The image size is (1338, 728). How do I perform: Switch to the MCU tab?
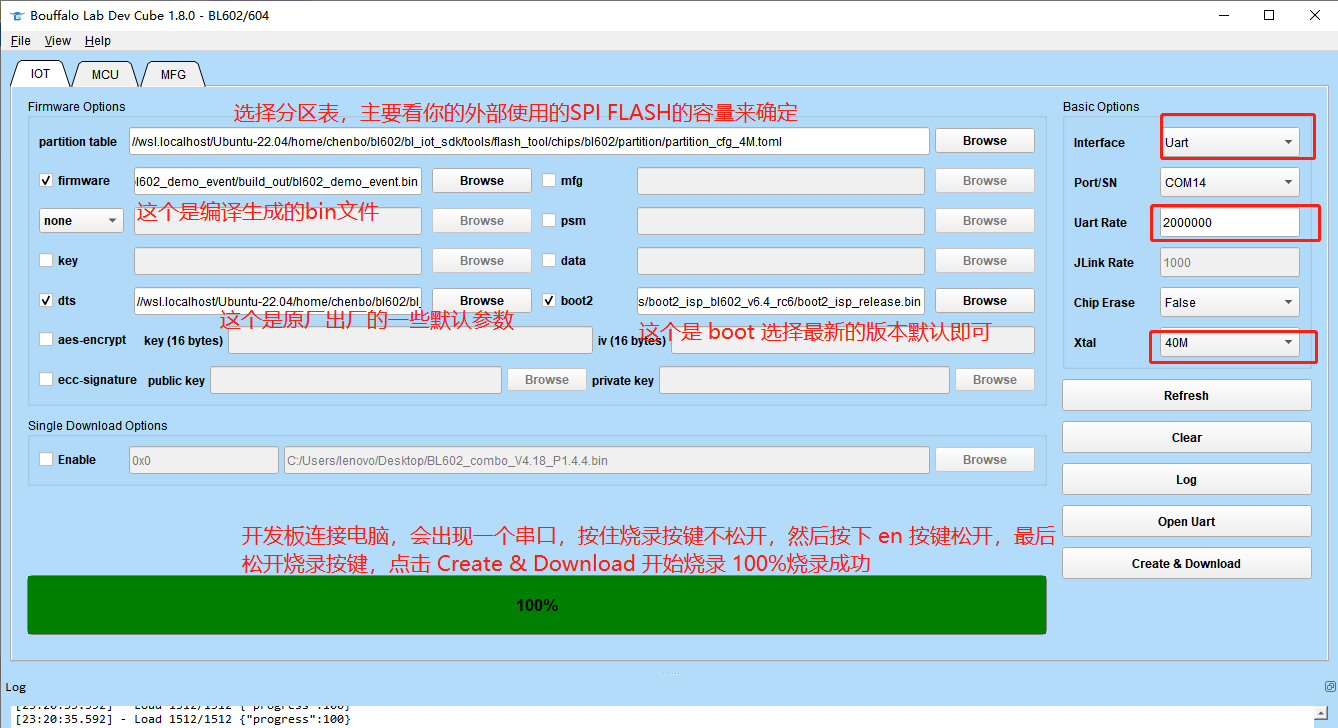pyautogui.click(x=104, y=73)
